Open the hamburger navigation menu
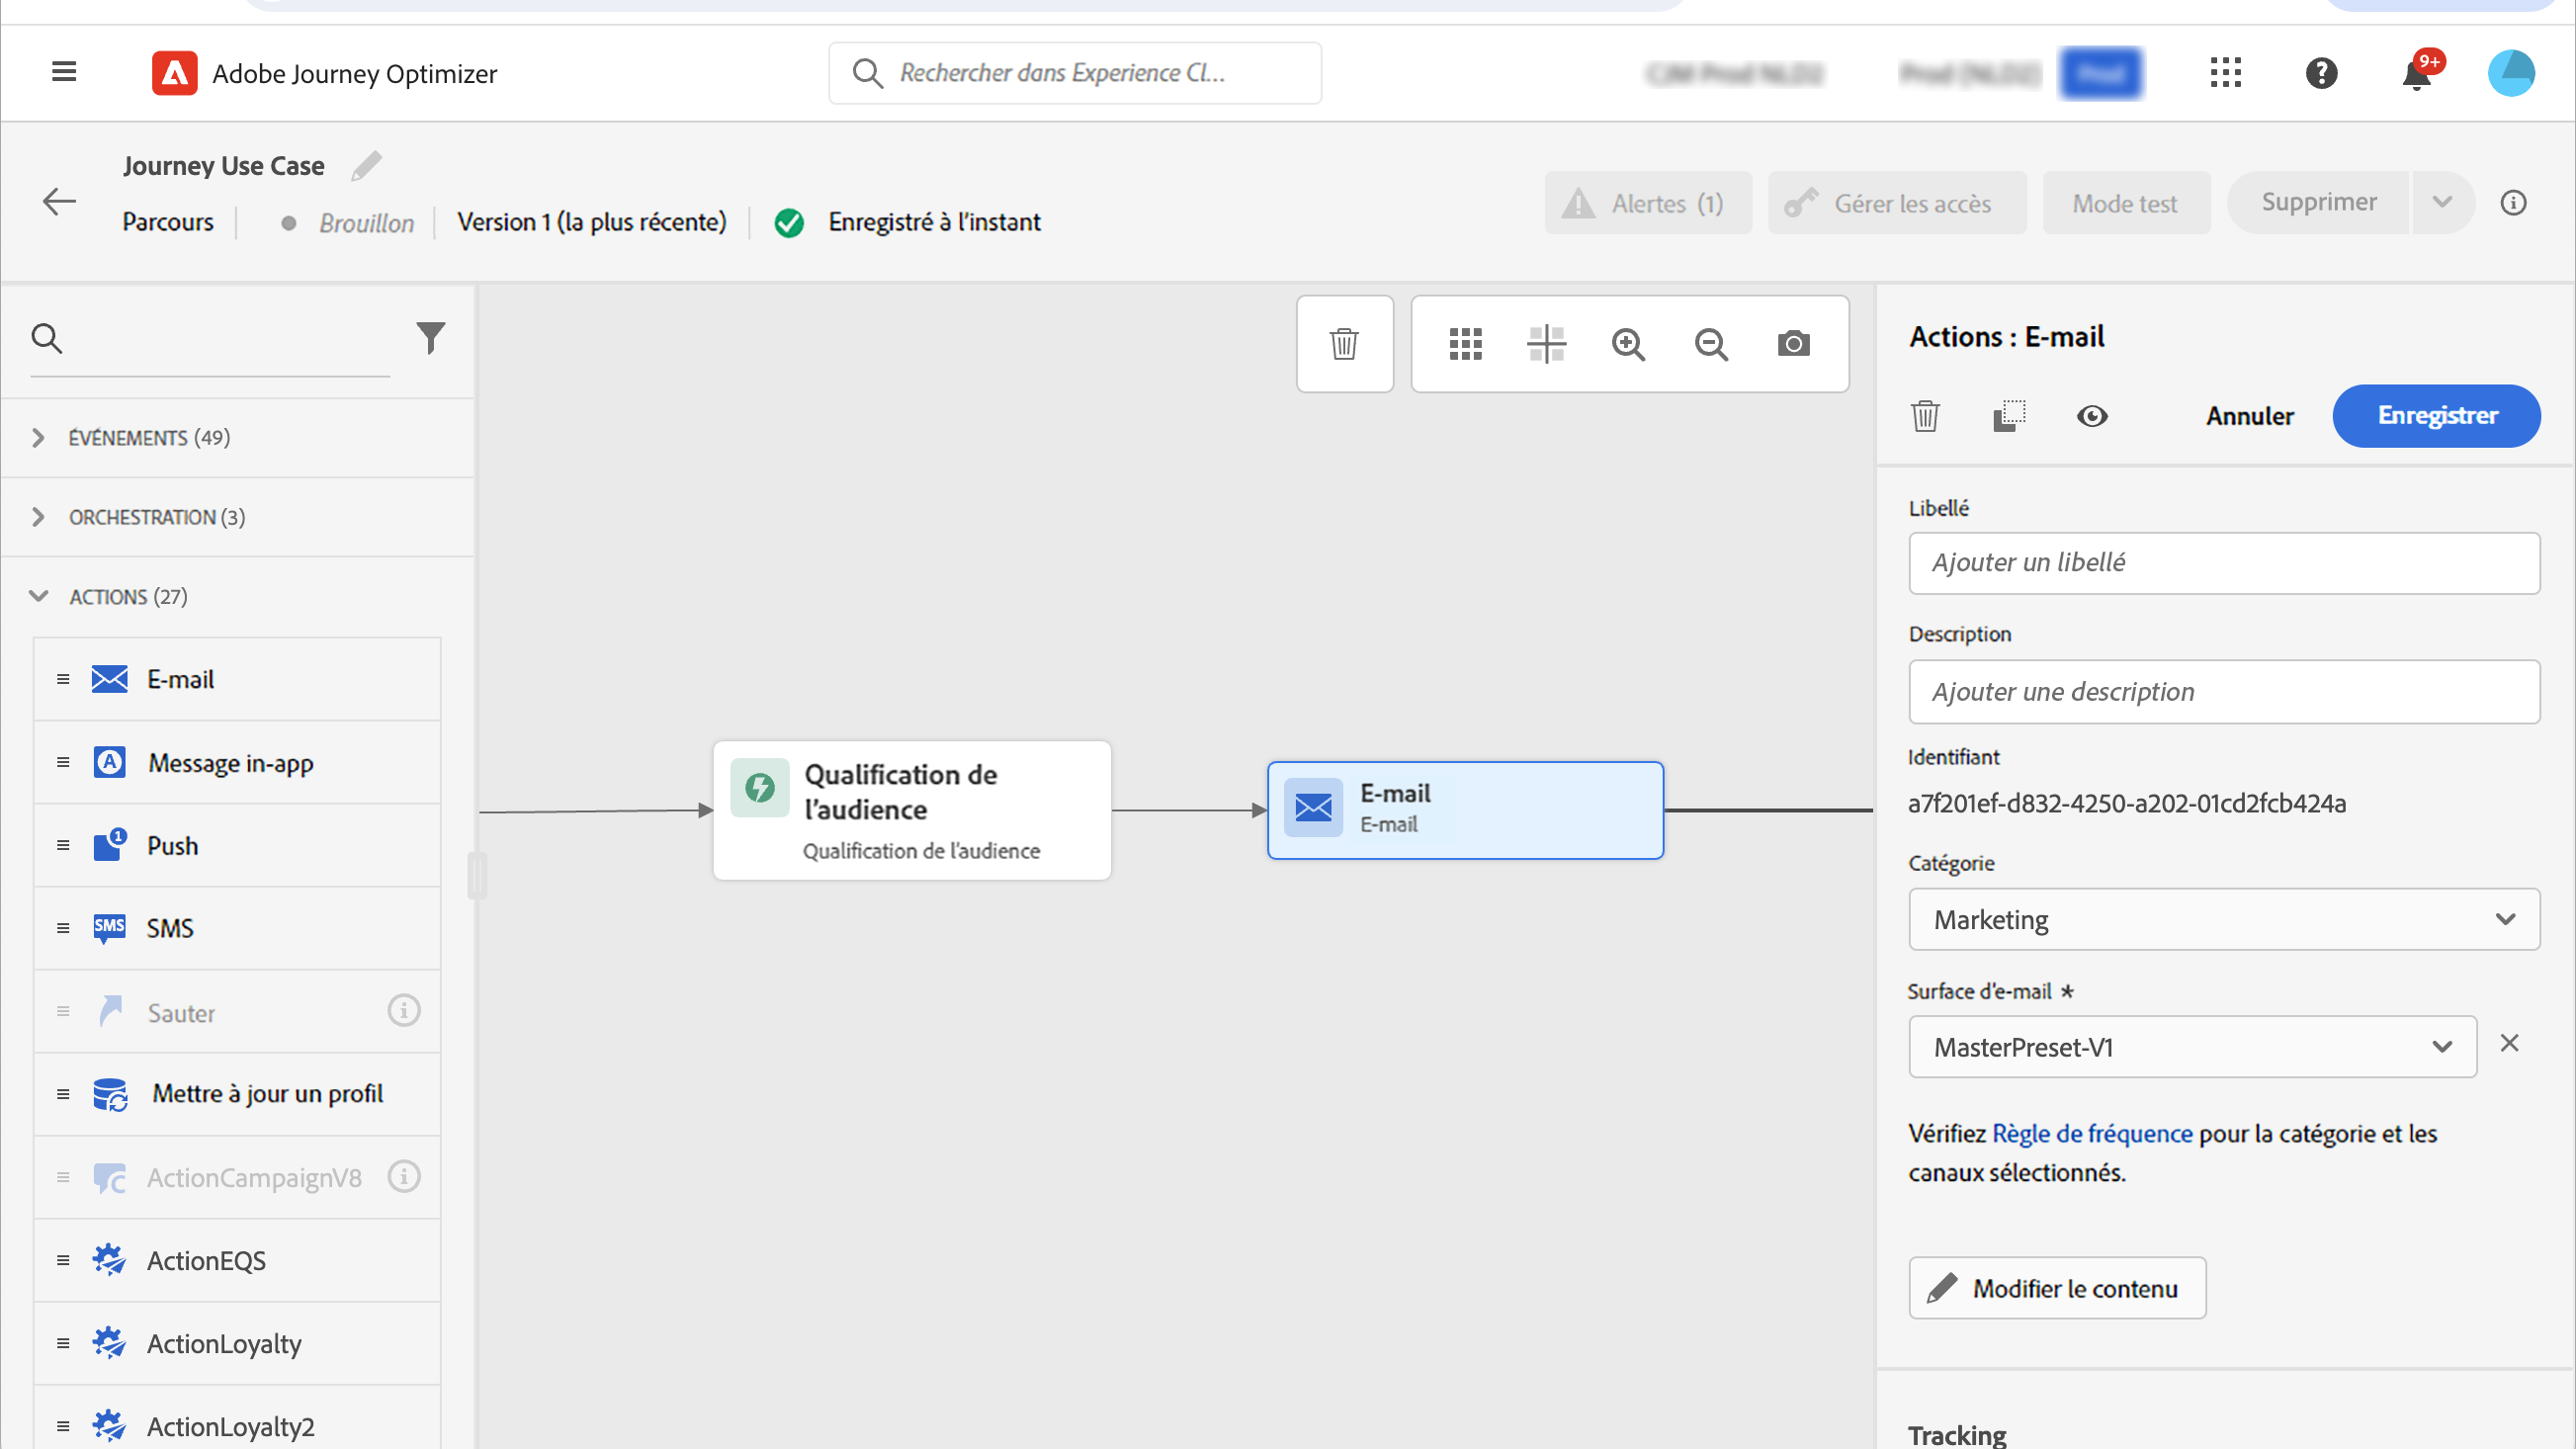This screenshot has height=1449, width=2576. pos(64,72)
